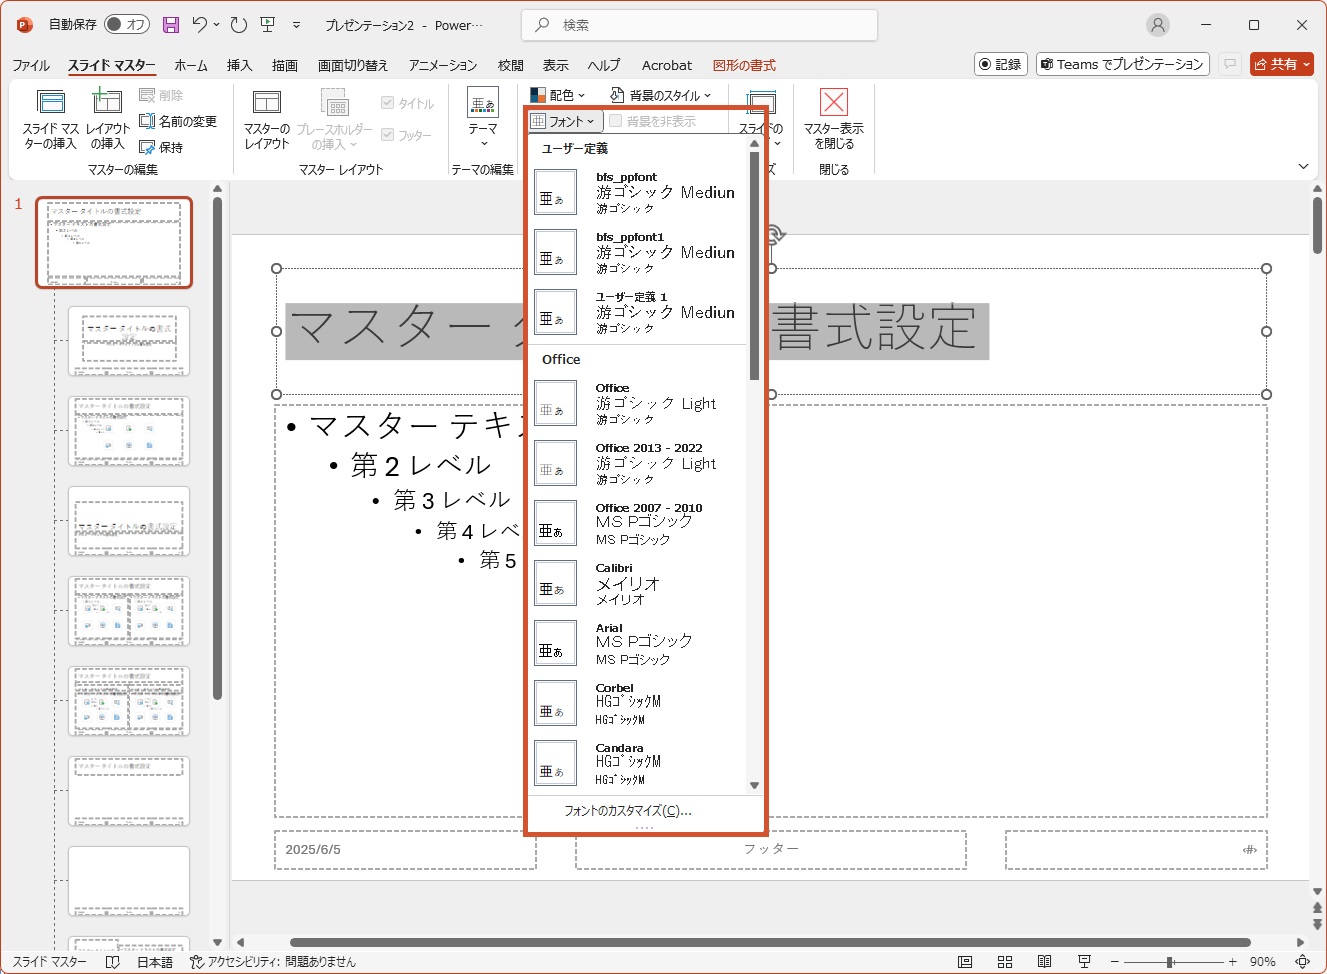Image resolution: width=1327 pixels, height=974 pixels.
Task: Collapse the ribbon with chevron arrow
Action: [x=1303, y=166]
